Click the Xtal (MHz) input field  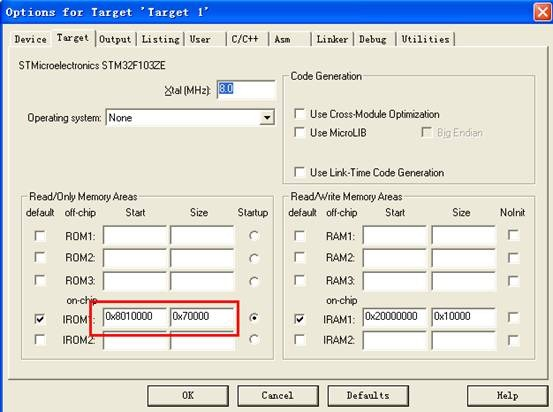(x=246, y=89)
